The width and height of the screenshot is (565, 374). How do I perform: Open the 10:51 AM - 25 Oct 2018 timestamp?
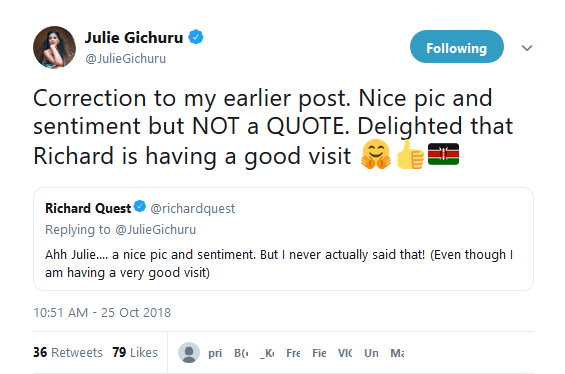[x=102, y=312]
